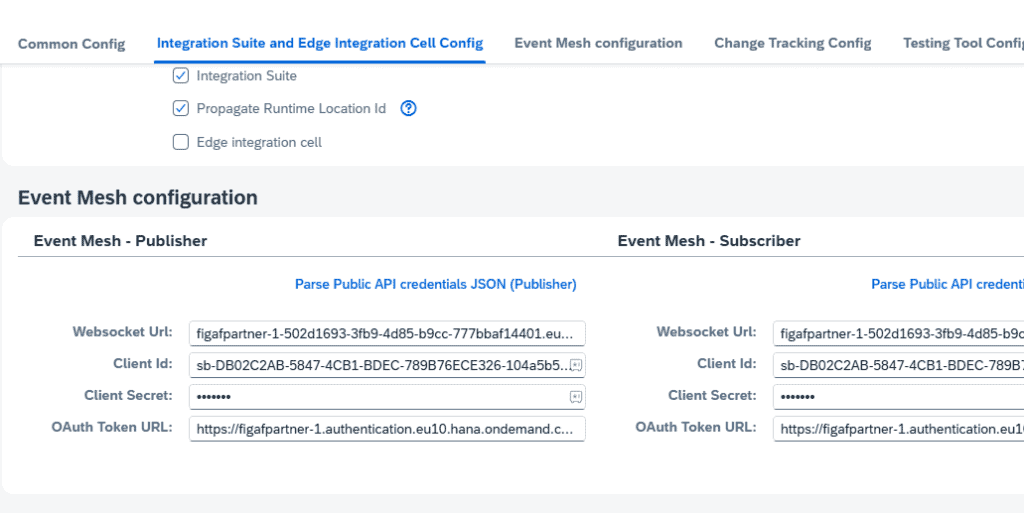The width and height of the screenshot is (1024, 513).
Task: Click the Event Mesh configuration section heading
Action: pos(138,198)
